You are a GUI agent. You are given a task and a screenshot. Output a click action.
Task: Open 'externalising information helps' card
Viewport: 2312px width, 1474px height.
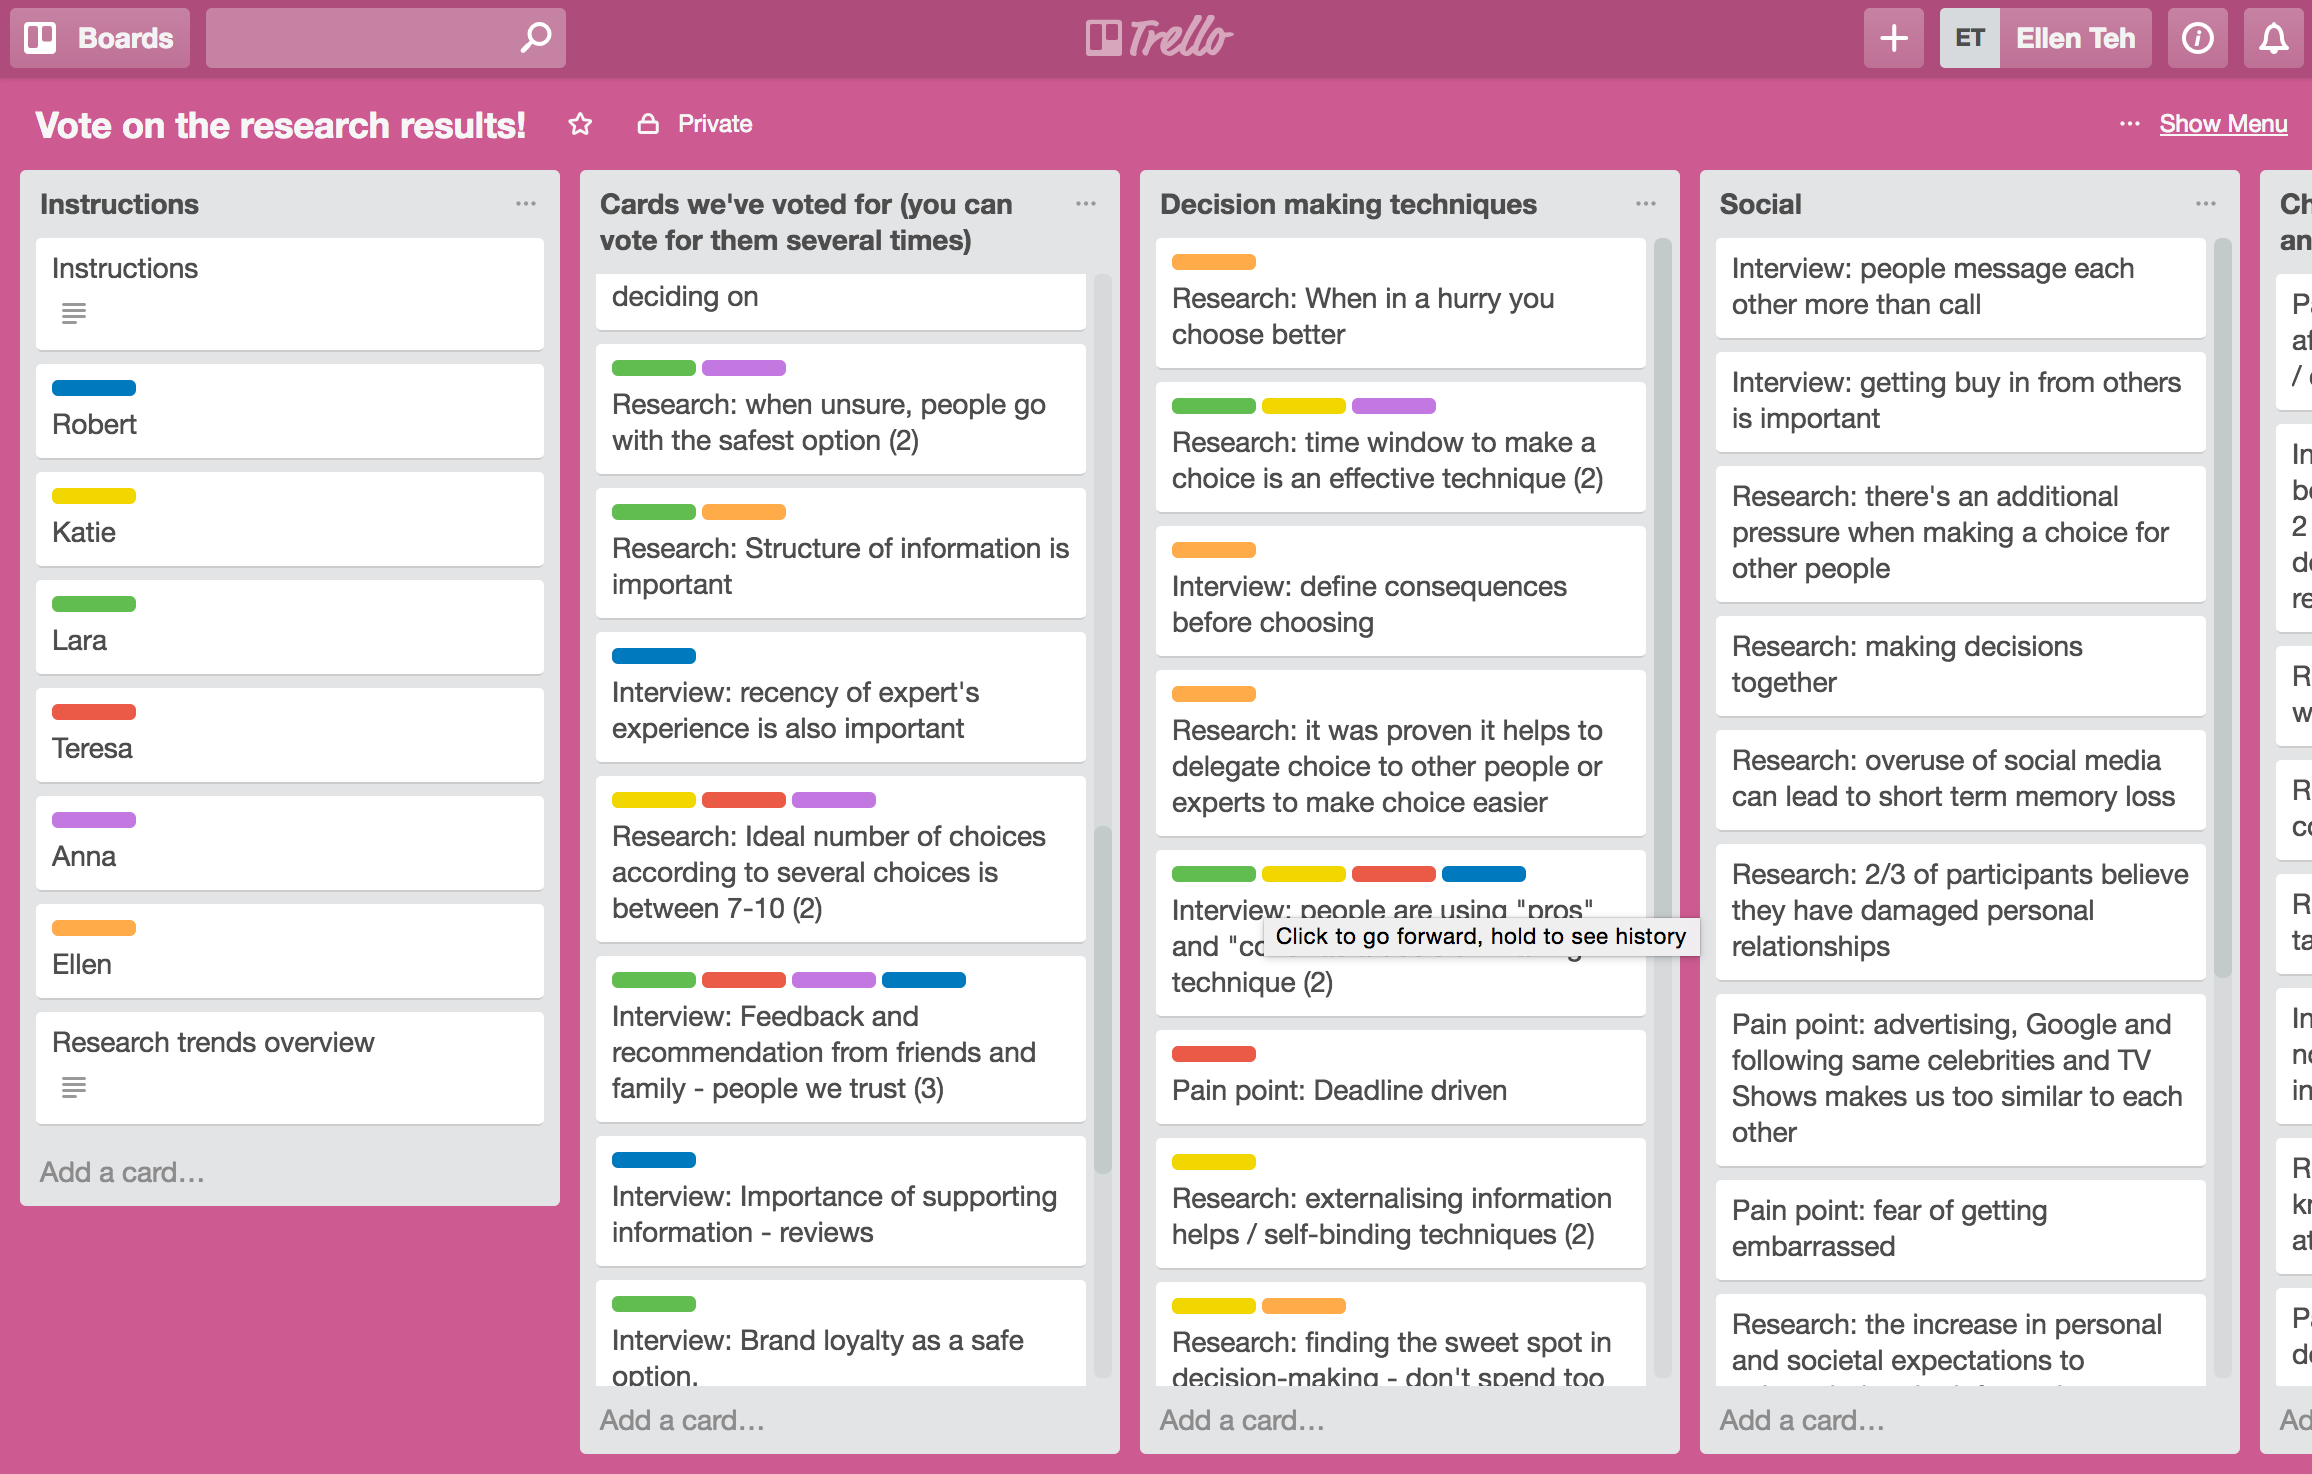pyautogui.click(x=1401, y=1203)
